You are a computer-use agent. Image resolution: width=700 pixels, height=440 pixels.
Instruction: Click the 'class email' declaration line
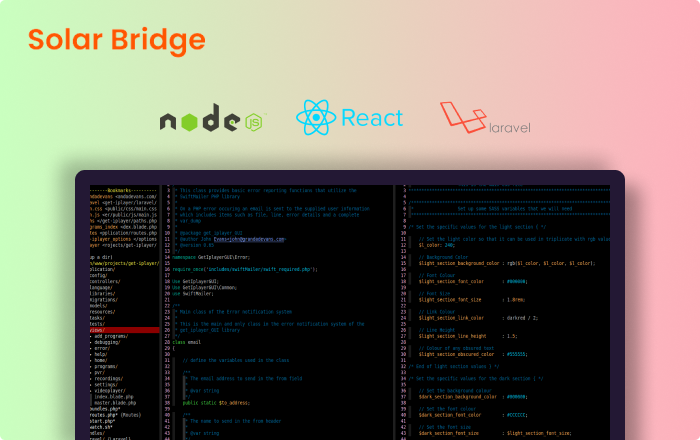click(x=187, y=342)
